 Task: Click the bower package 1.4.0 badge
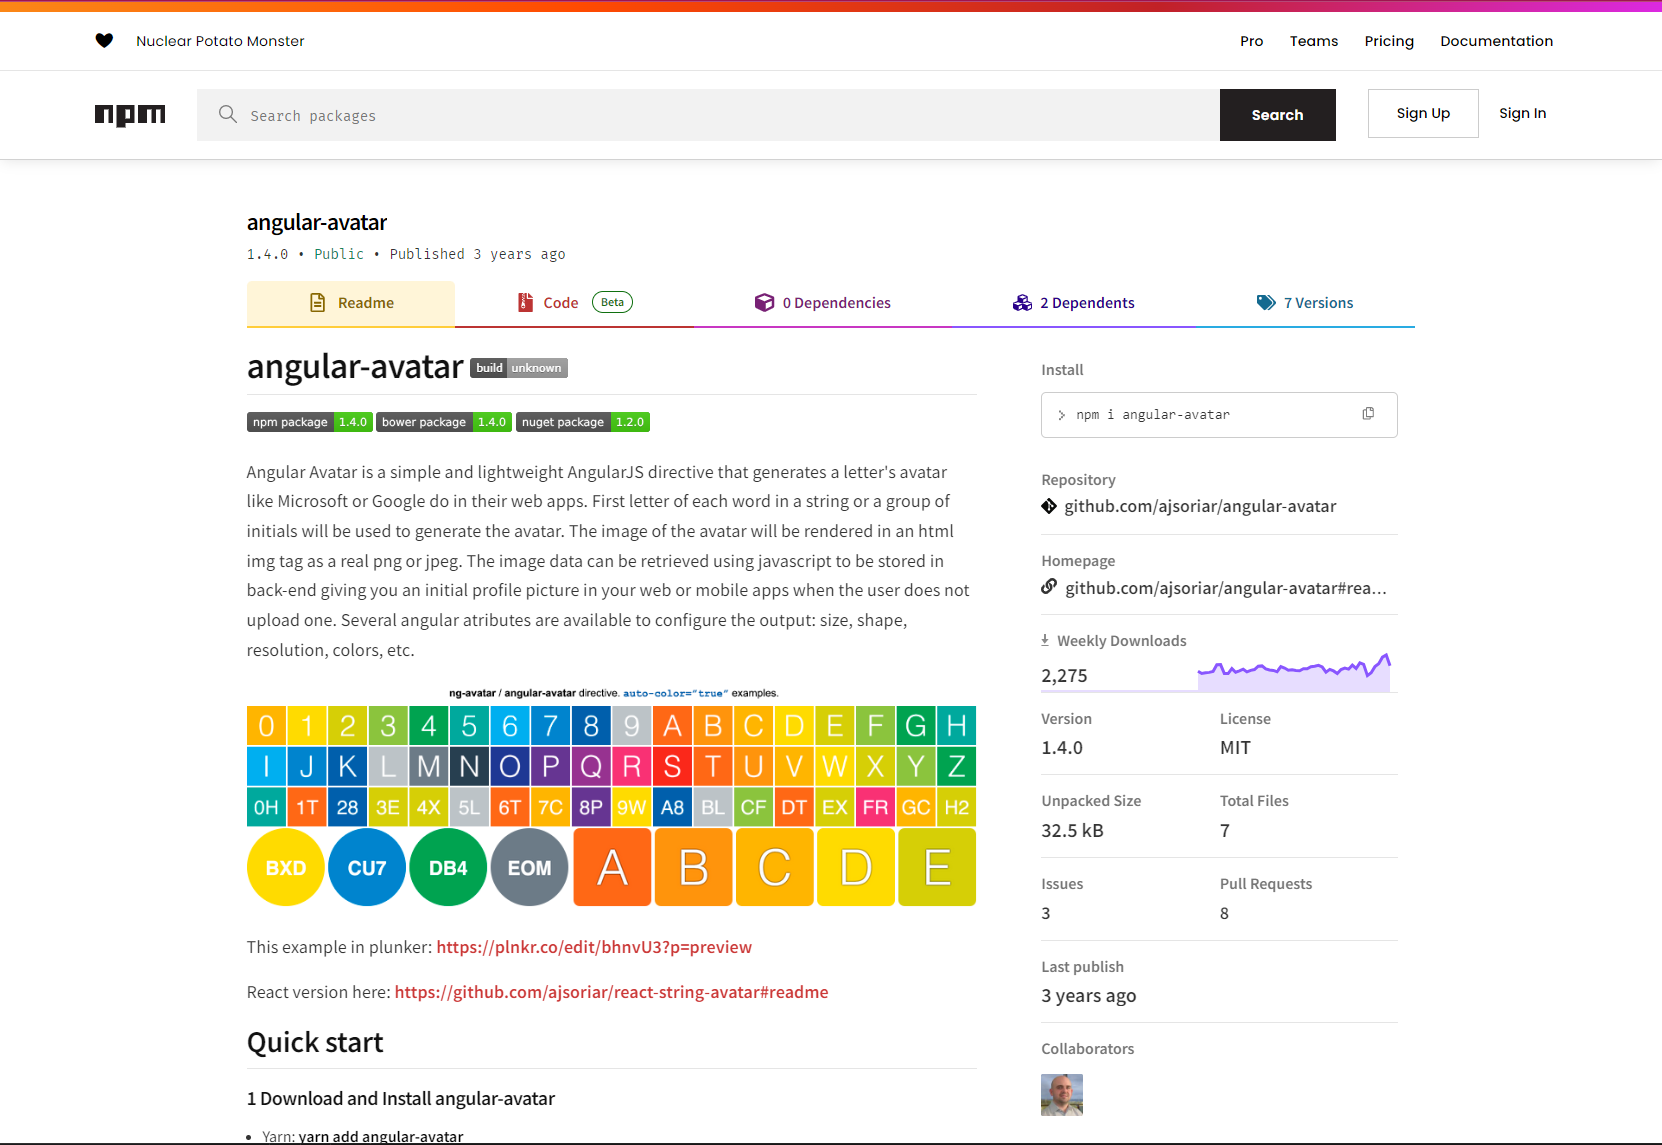pos(444,422)
